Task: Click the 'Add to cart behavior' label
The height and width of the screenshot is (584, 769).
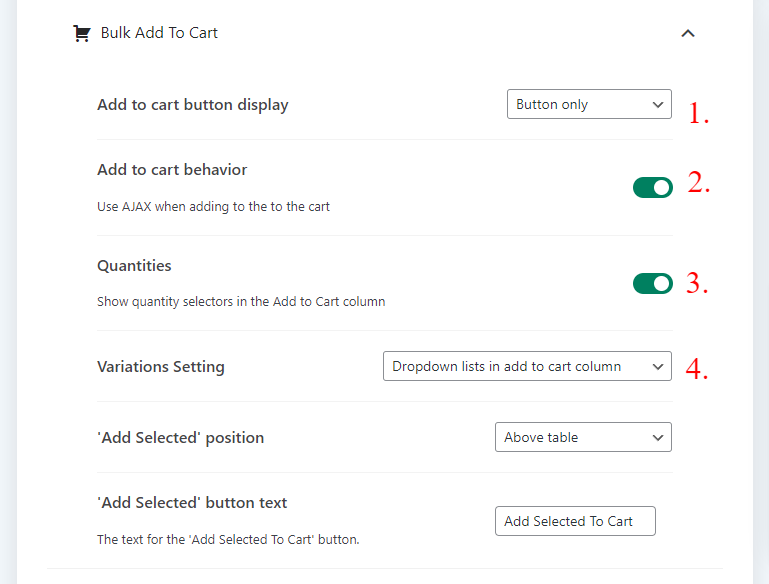Action: (x=172, y=170)
